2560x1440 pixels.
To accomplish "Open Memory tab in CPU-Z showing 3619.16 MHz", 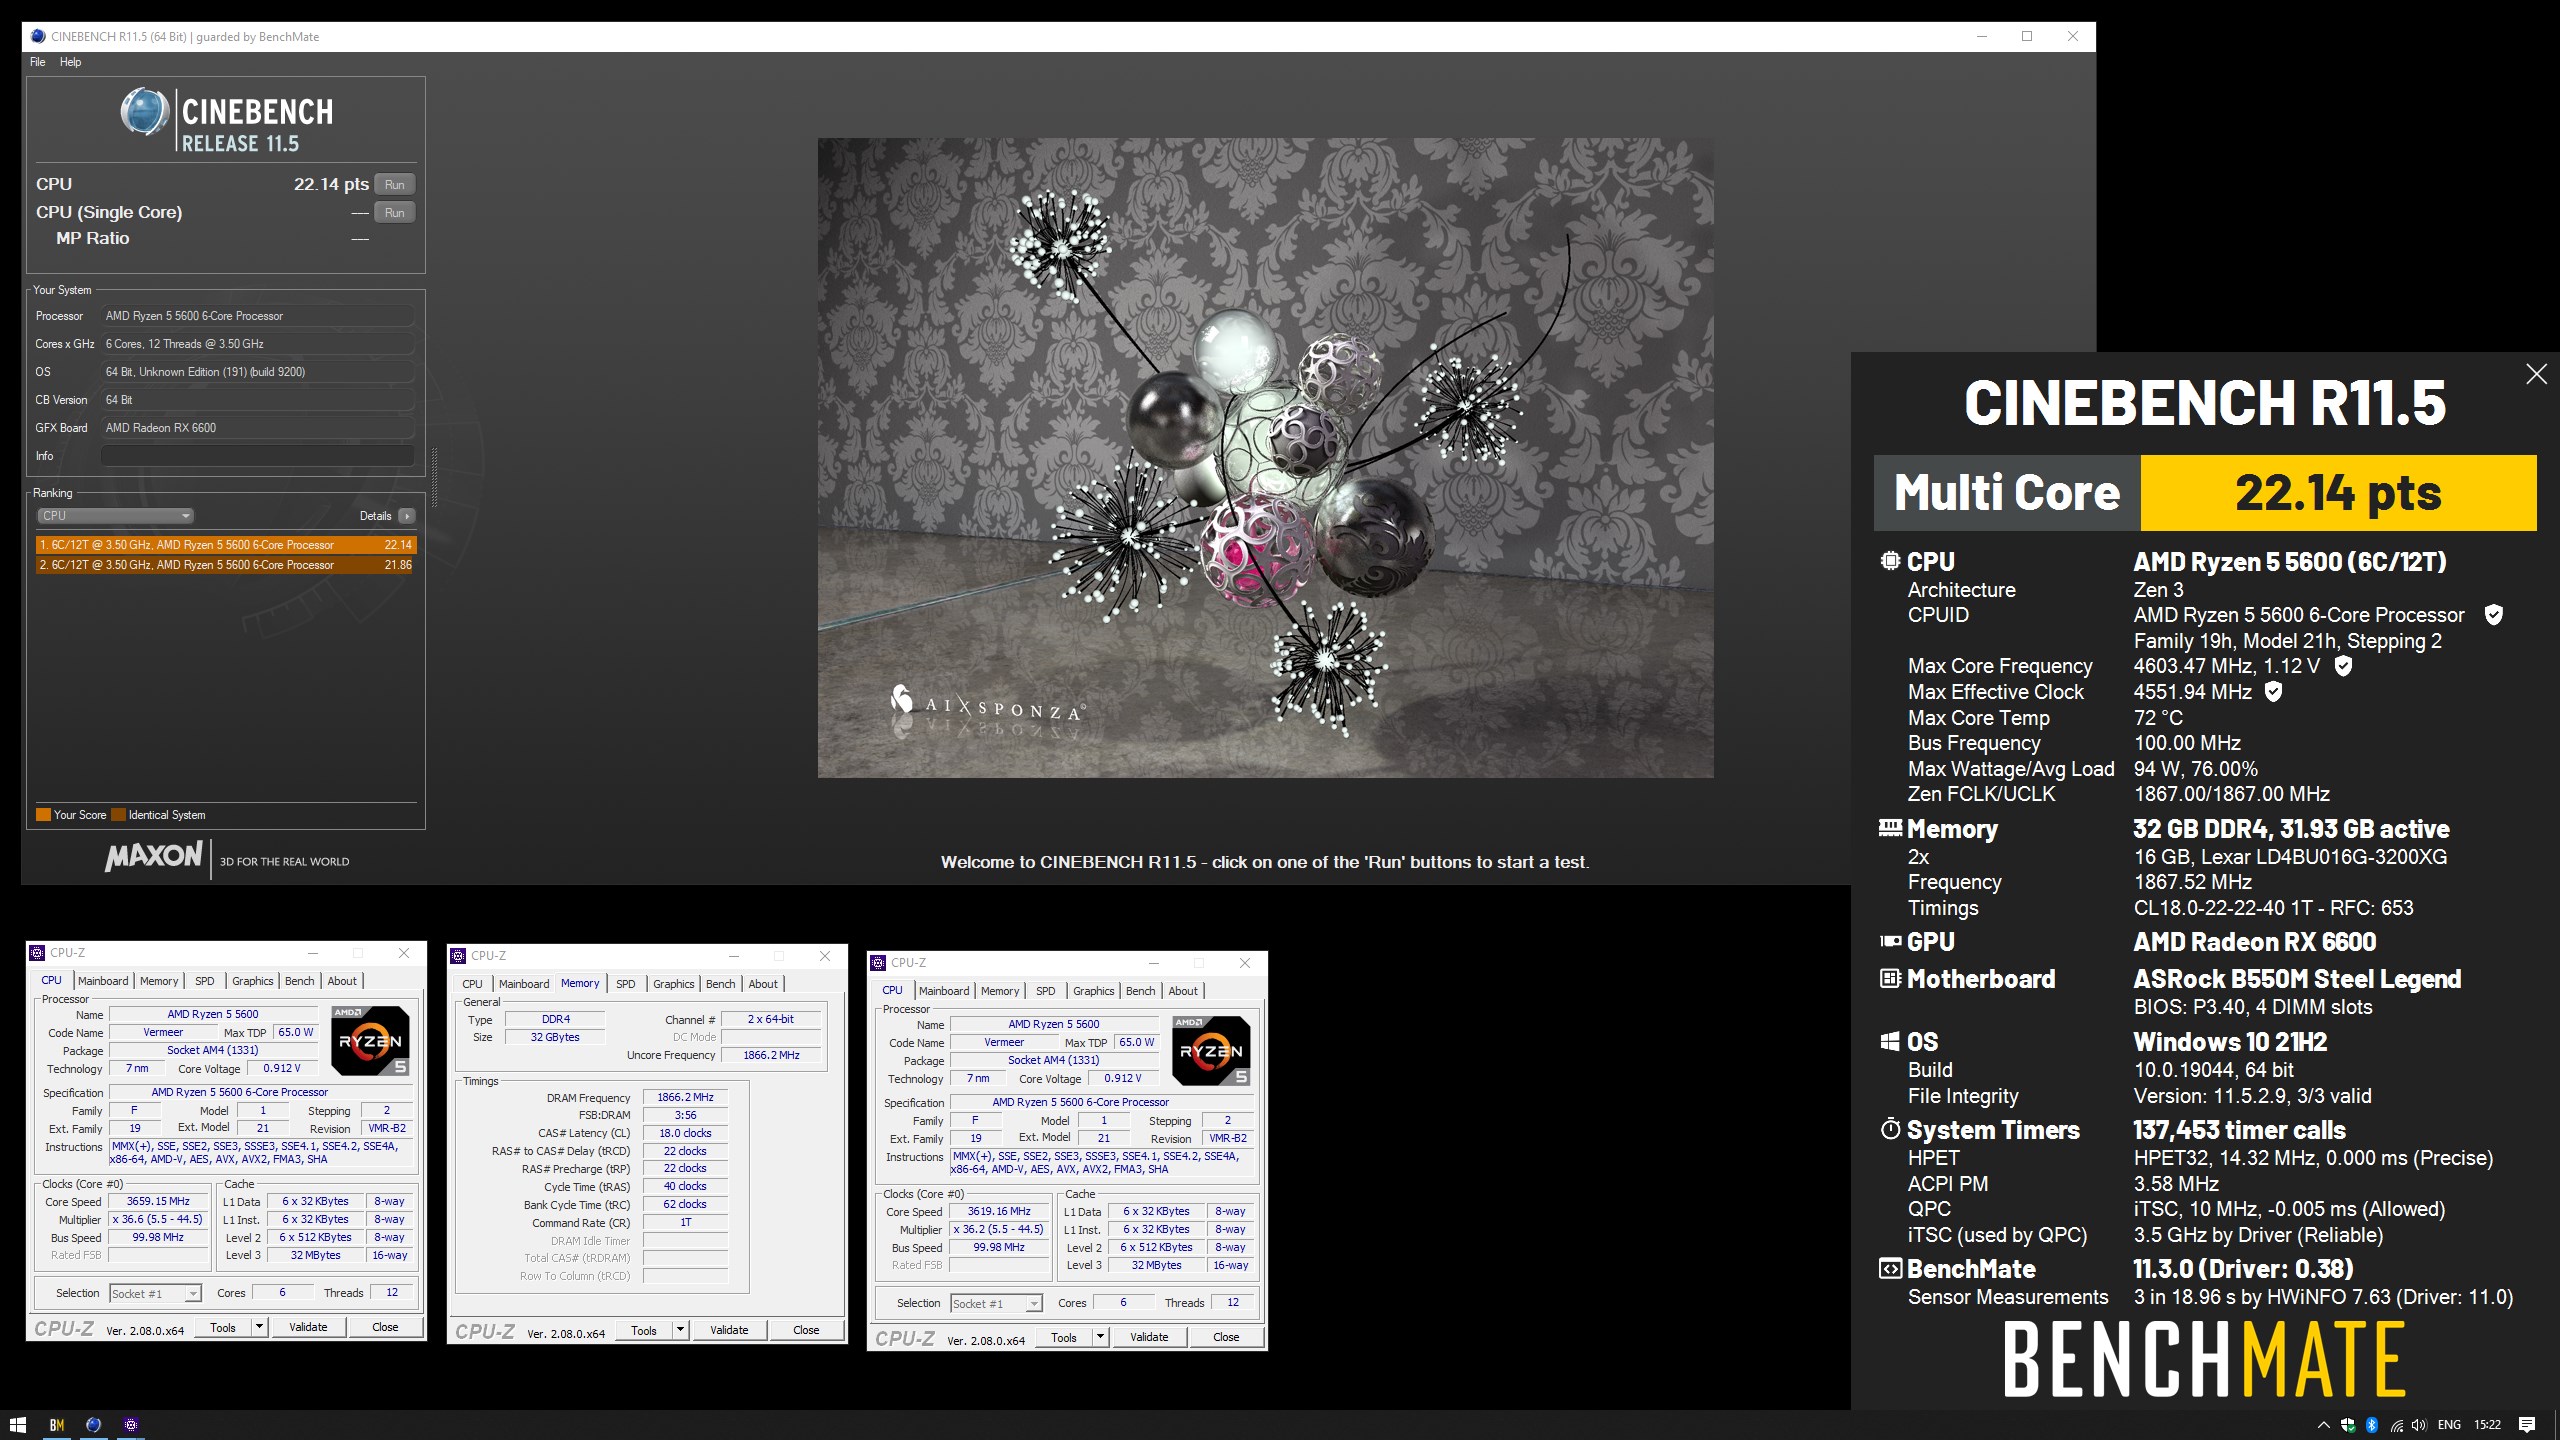I will click(1000, 991).
